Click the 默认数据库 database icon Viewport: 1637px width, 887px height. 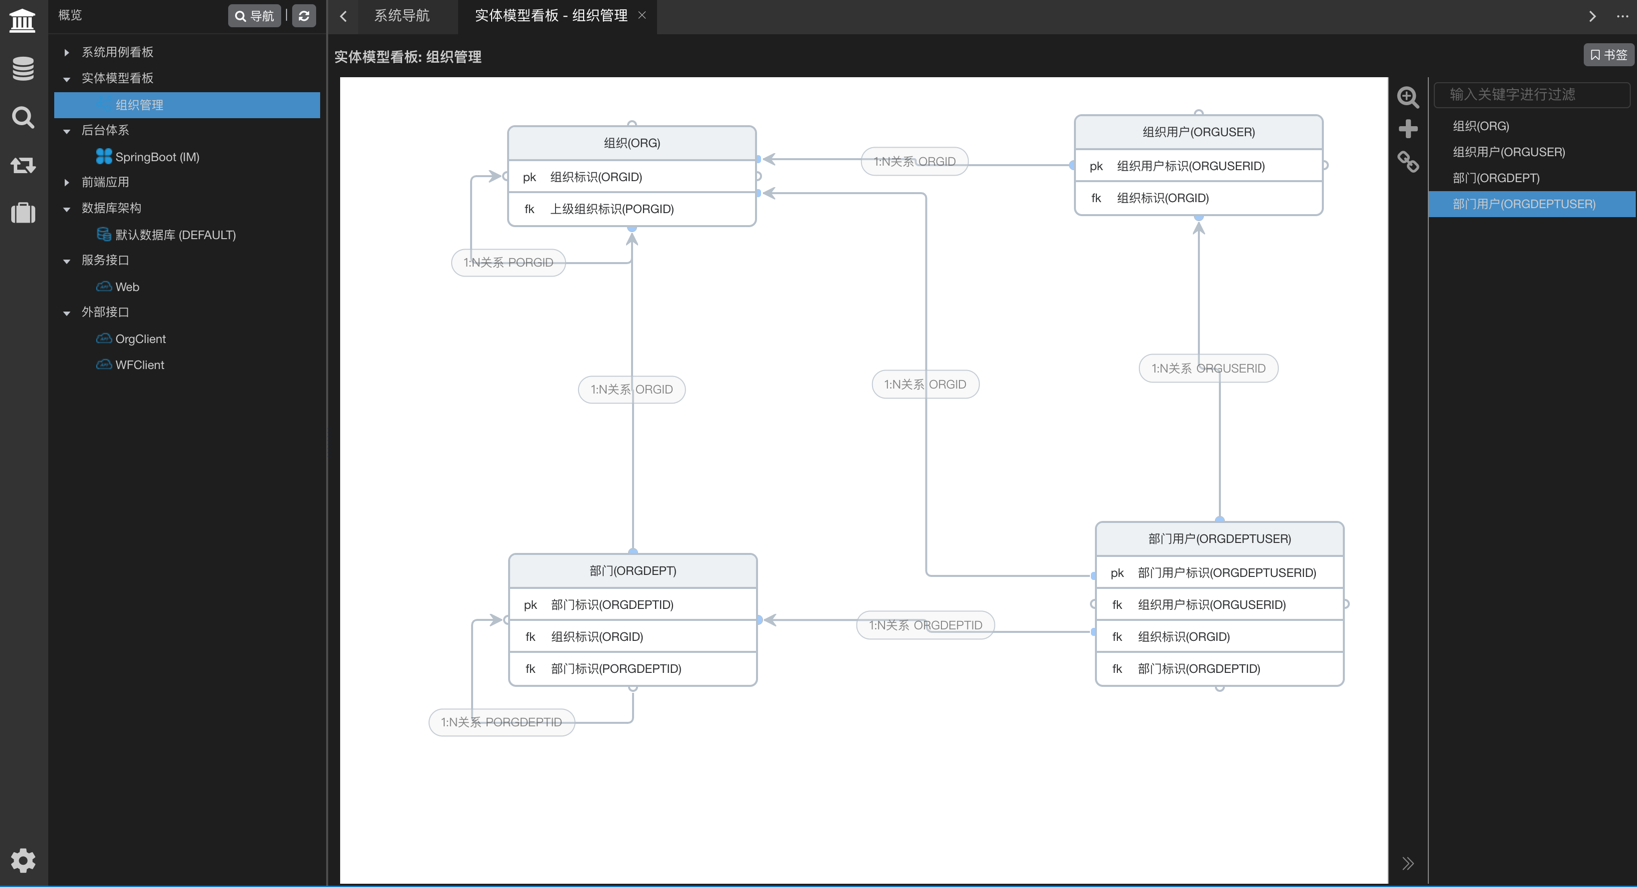click(x=103, y=234)
